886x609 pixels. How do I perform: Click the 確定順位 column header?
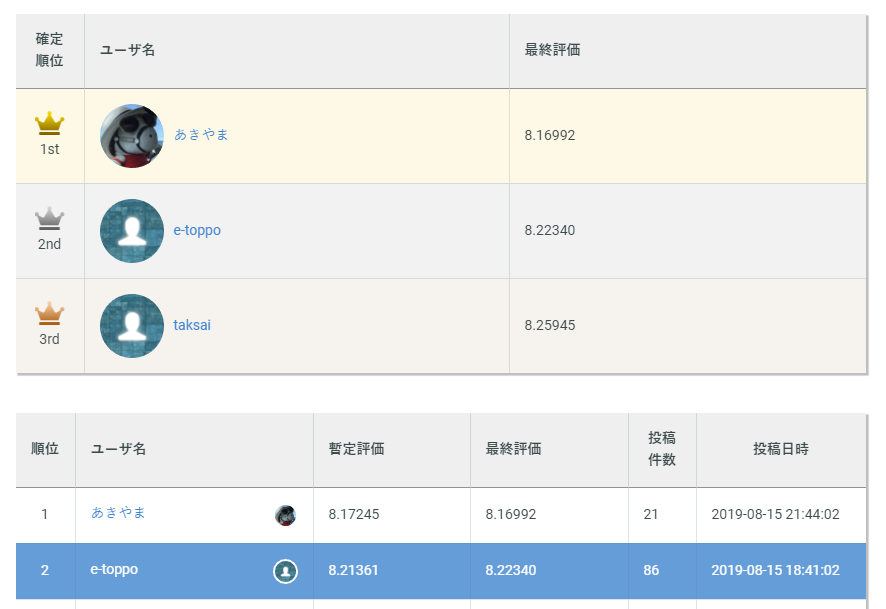pyautogui.click(x=50, y=50)
